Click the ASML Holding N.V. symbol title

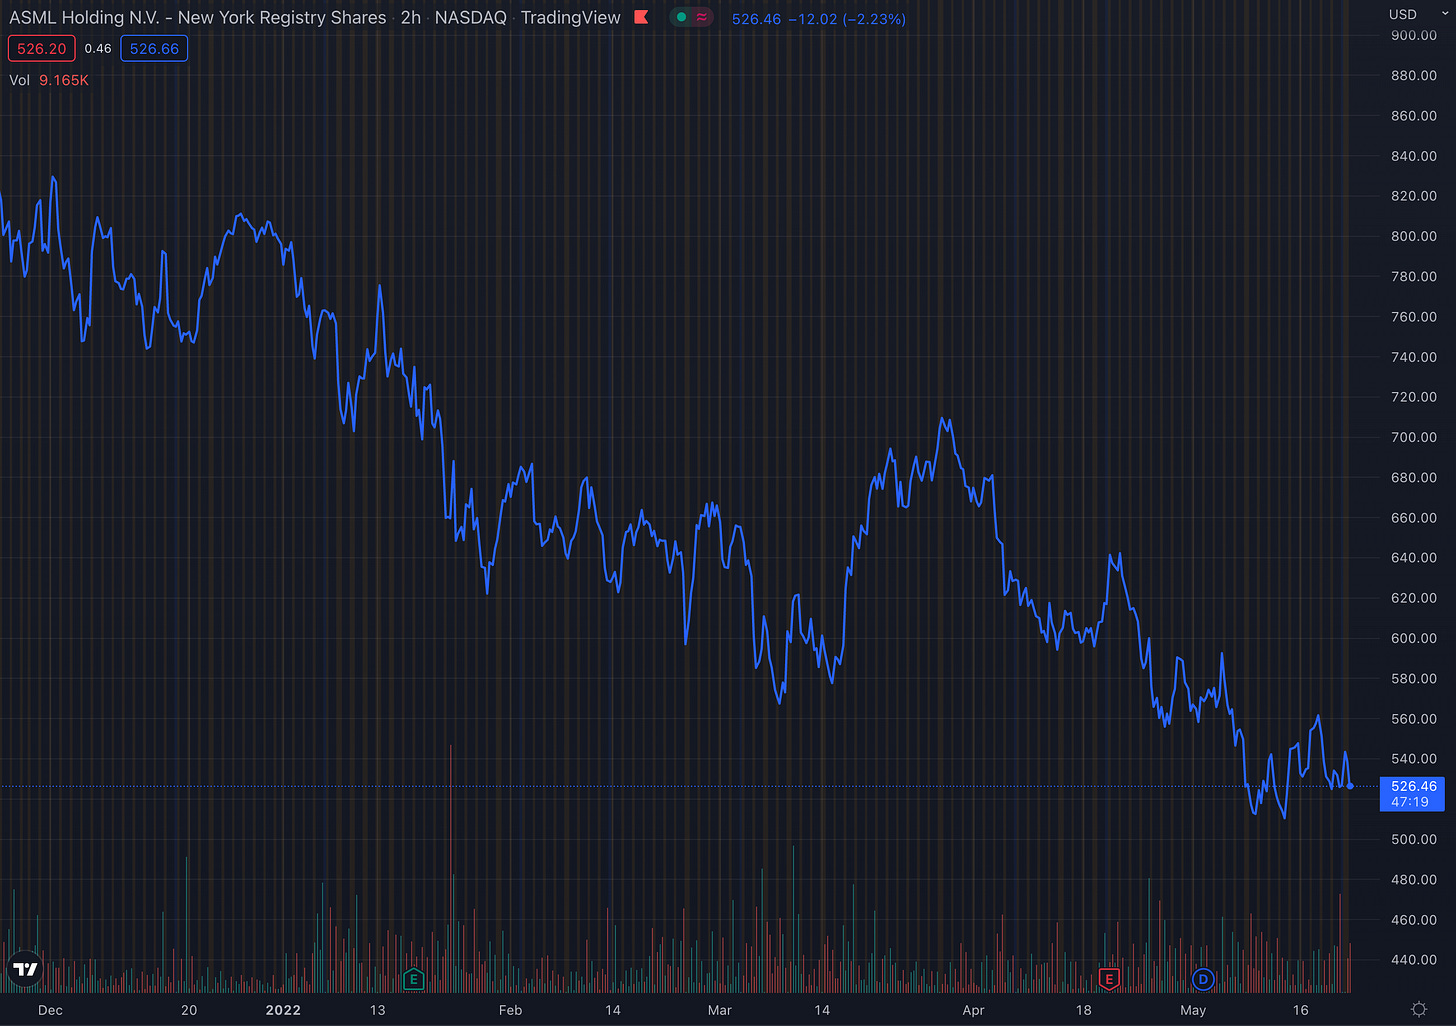[198, 17]
